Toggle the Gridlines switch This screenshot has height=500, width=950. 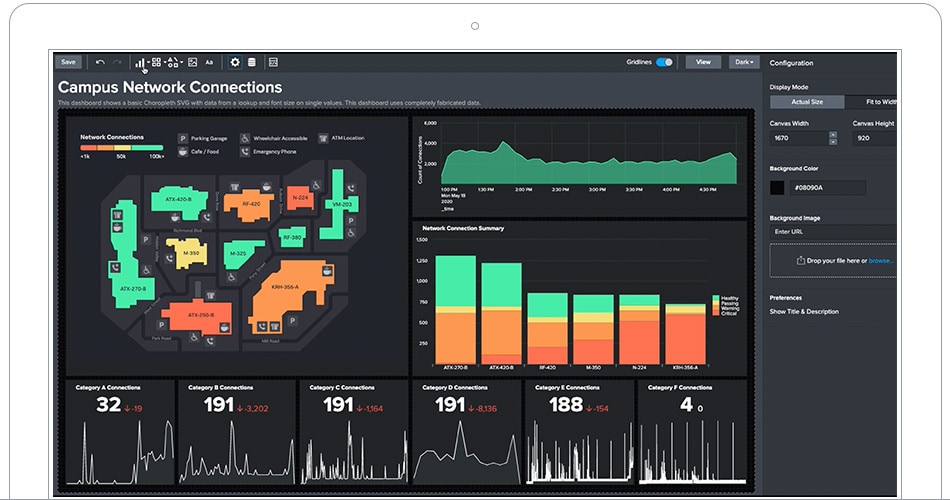(664, 62)
